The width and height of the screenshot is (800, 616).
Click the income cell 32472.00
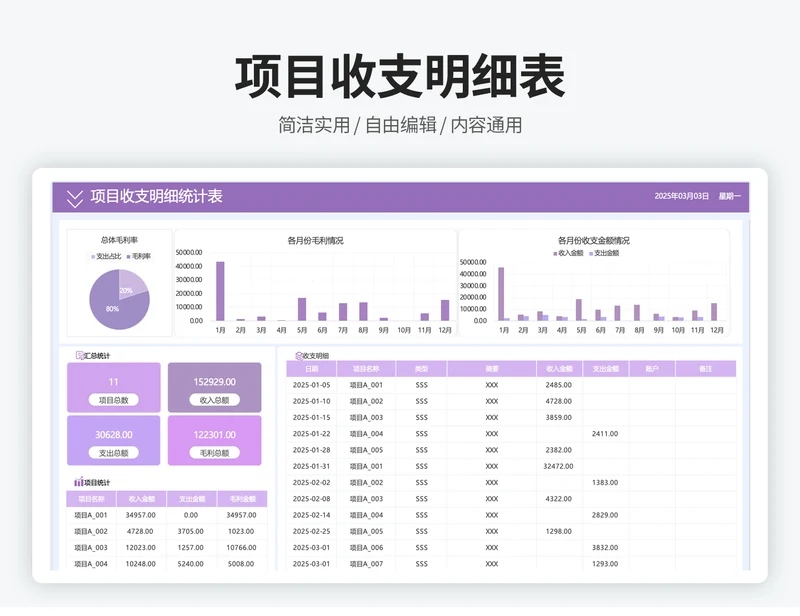tap(559, 466)
